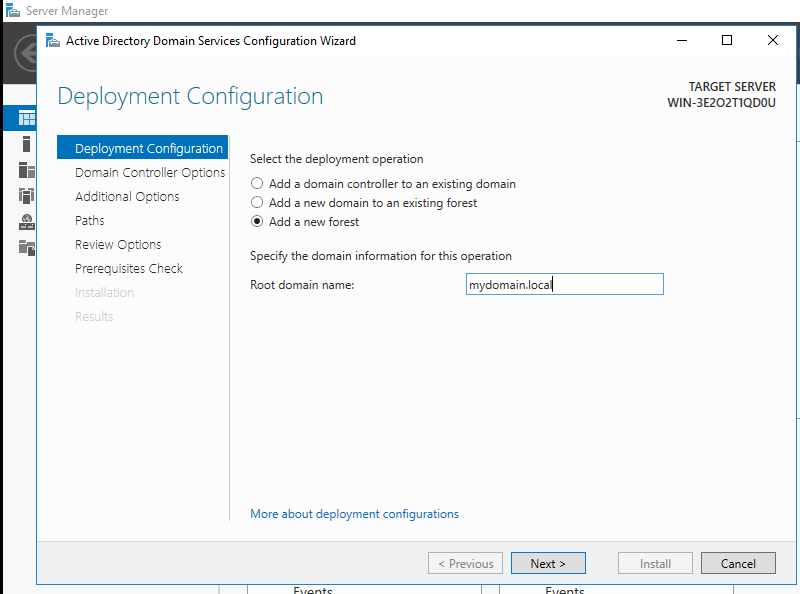Click the wizard title bar icon
800x594 pixels.
[52, 41]
